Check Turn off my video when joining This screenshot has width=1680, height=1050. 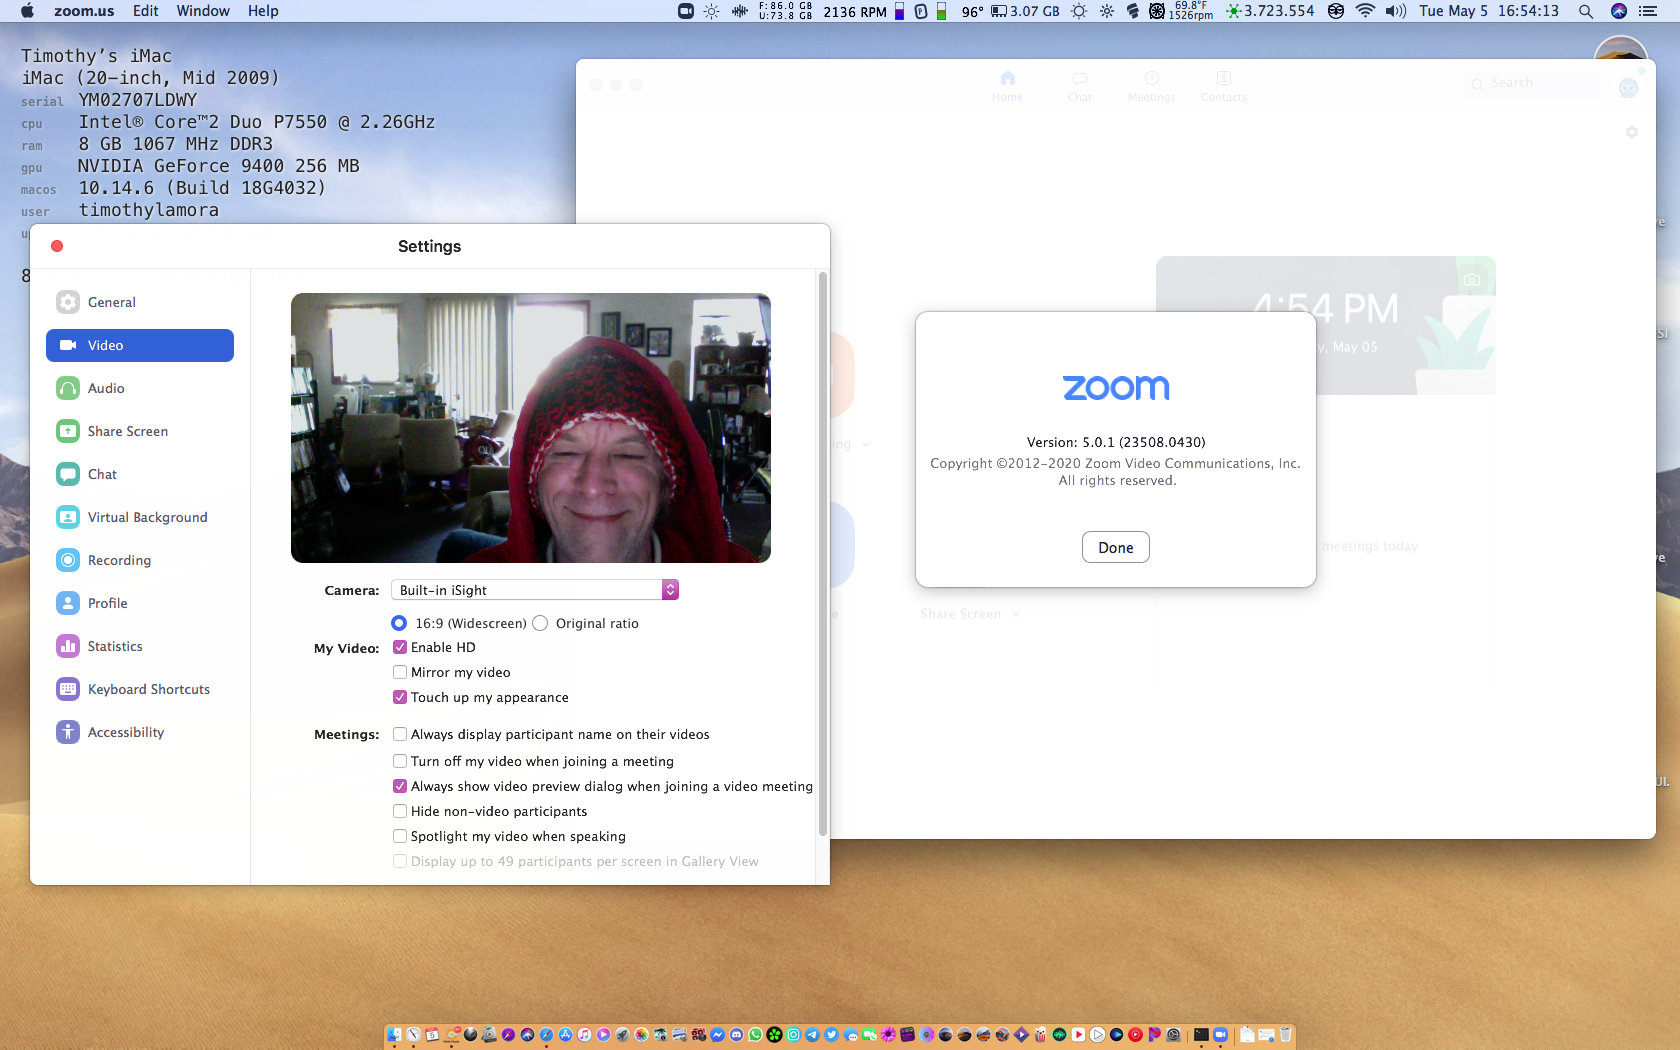point(400,761)
